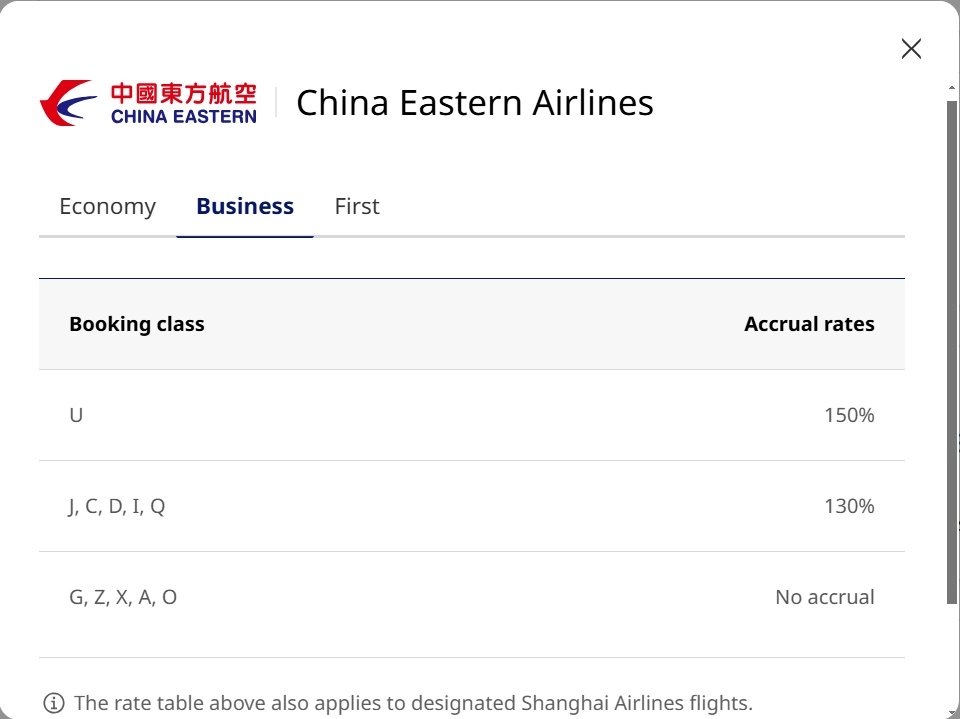Open the First class tab
This screenshot has width=960, height=719.
tap(357, 206)
